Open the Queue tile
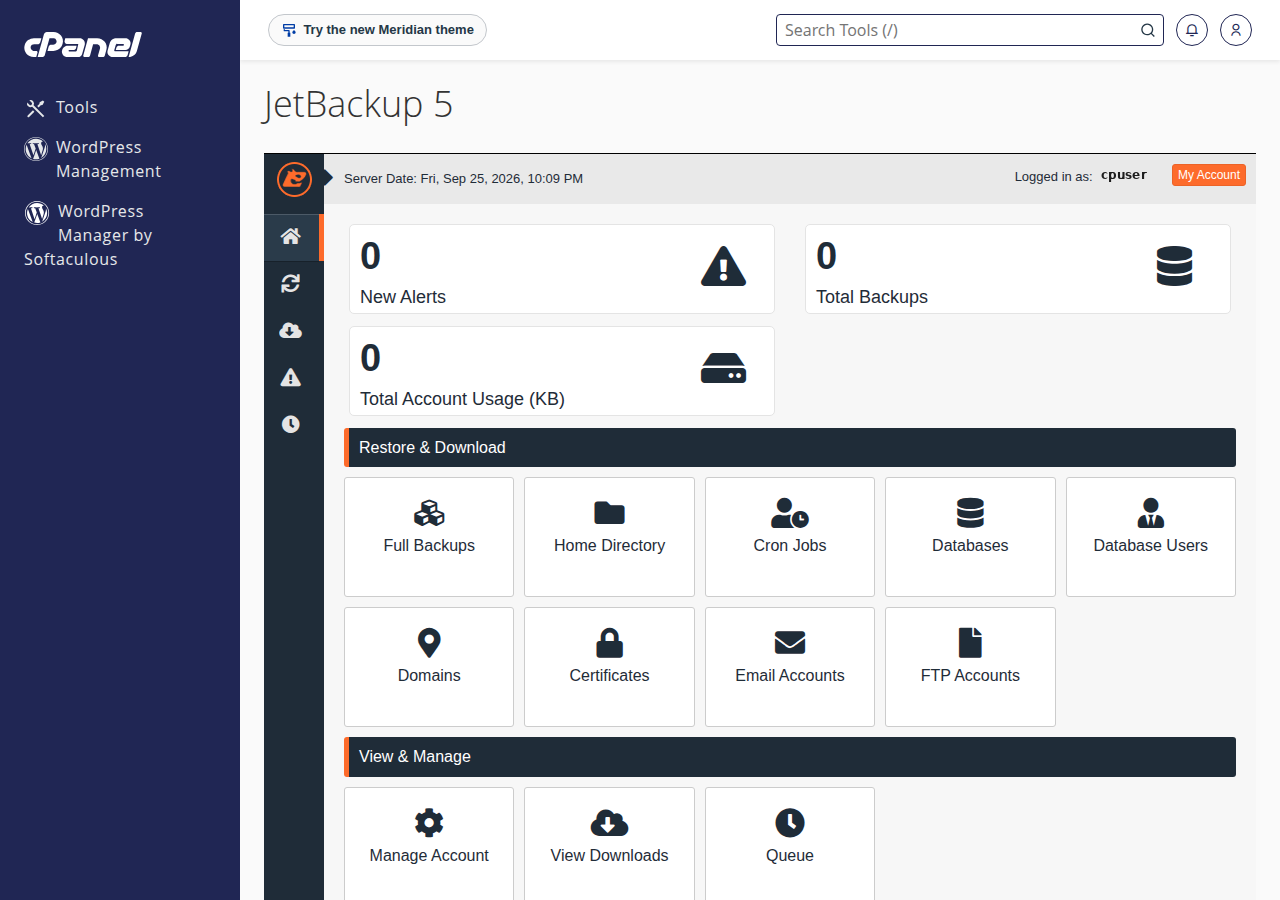The image size is (1280, 900). pos(790,845)
